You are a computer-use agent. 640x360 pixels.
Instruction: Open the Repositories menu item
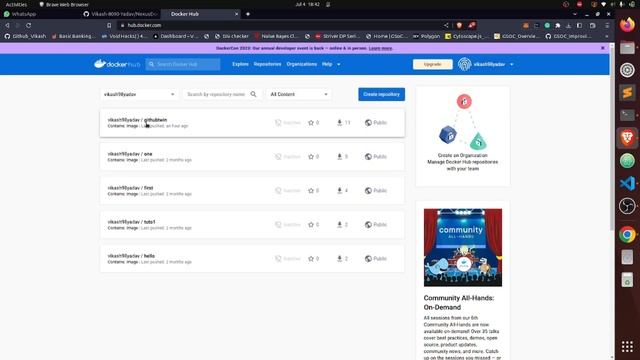[267, 64]
